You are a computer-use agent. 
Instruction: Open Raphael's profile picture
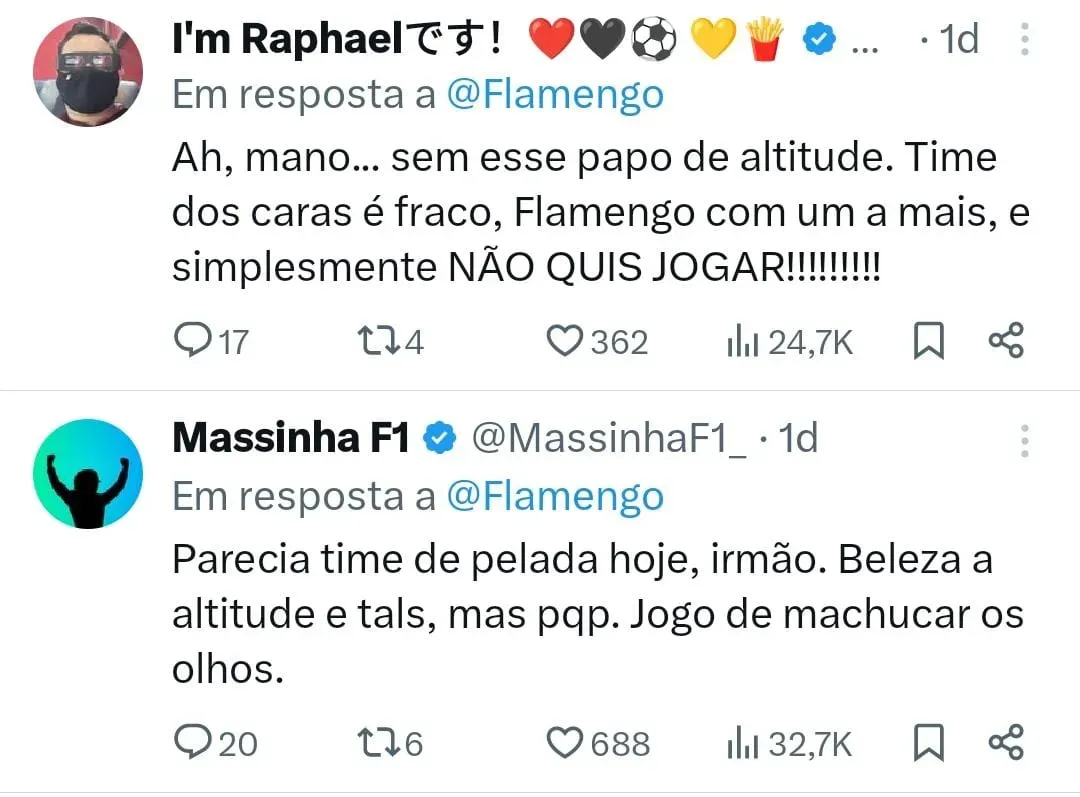pyautogui.click(x=88, y=71)
